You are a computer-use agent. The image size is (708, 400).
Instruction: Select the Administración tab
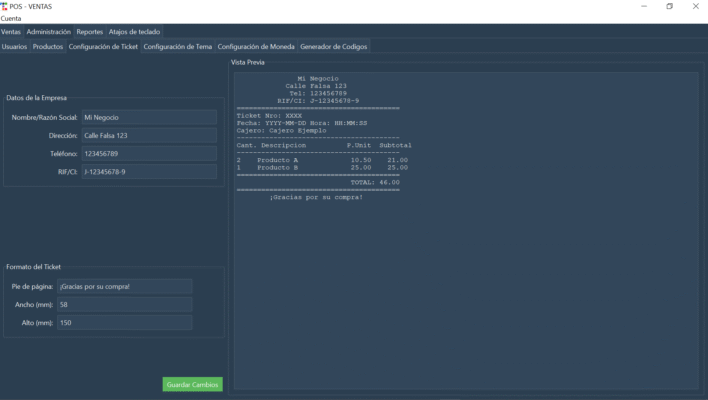pyautogui.click(x=49, y=32)
